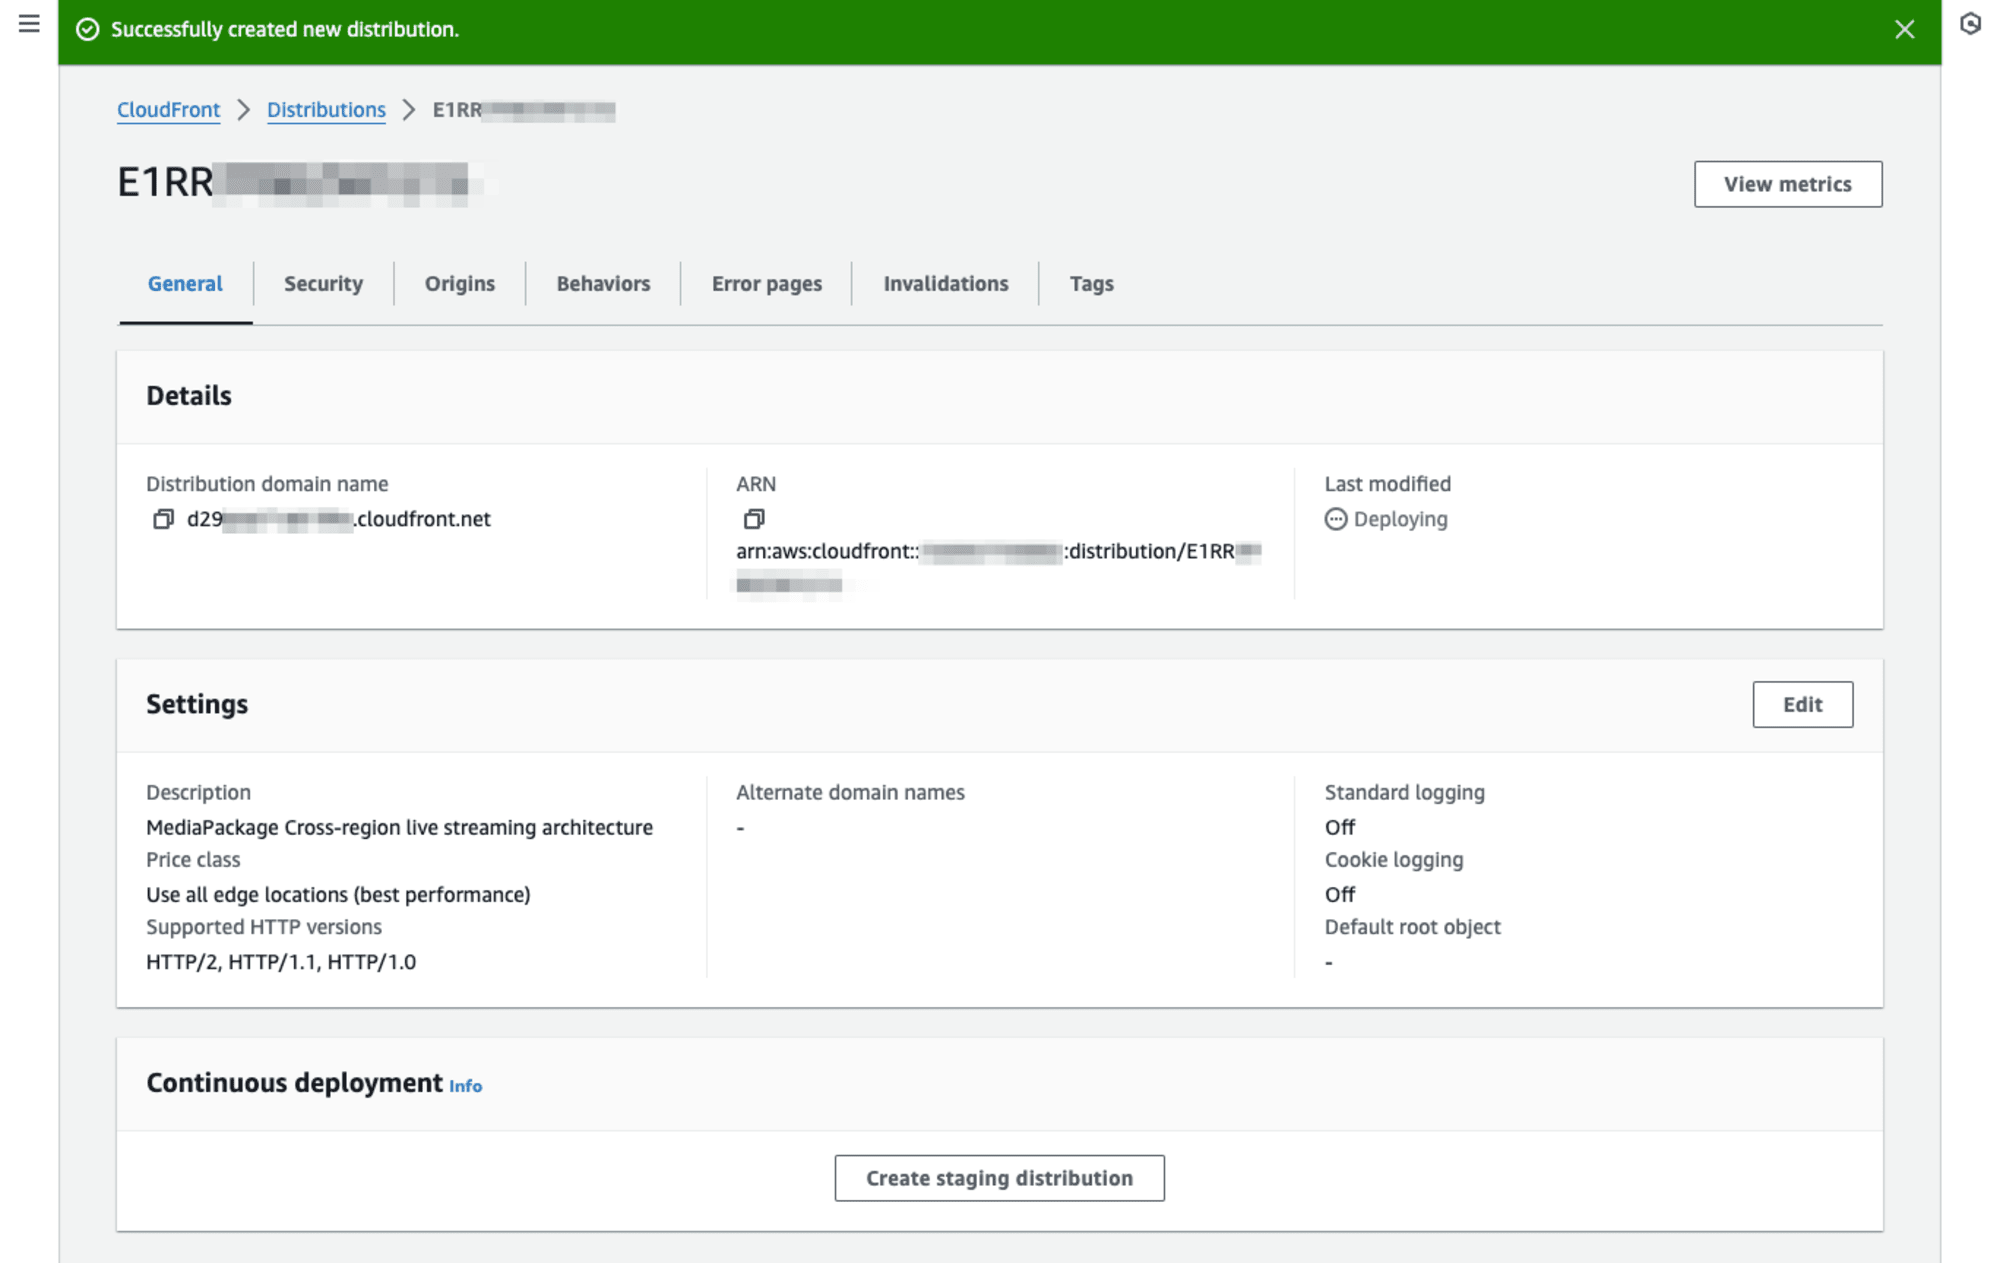The height and width of the screenshot is (1263, 2000).
Task: Open the hexagon help panel icon
Action: tap(1970, 23)
